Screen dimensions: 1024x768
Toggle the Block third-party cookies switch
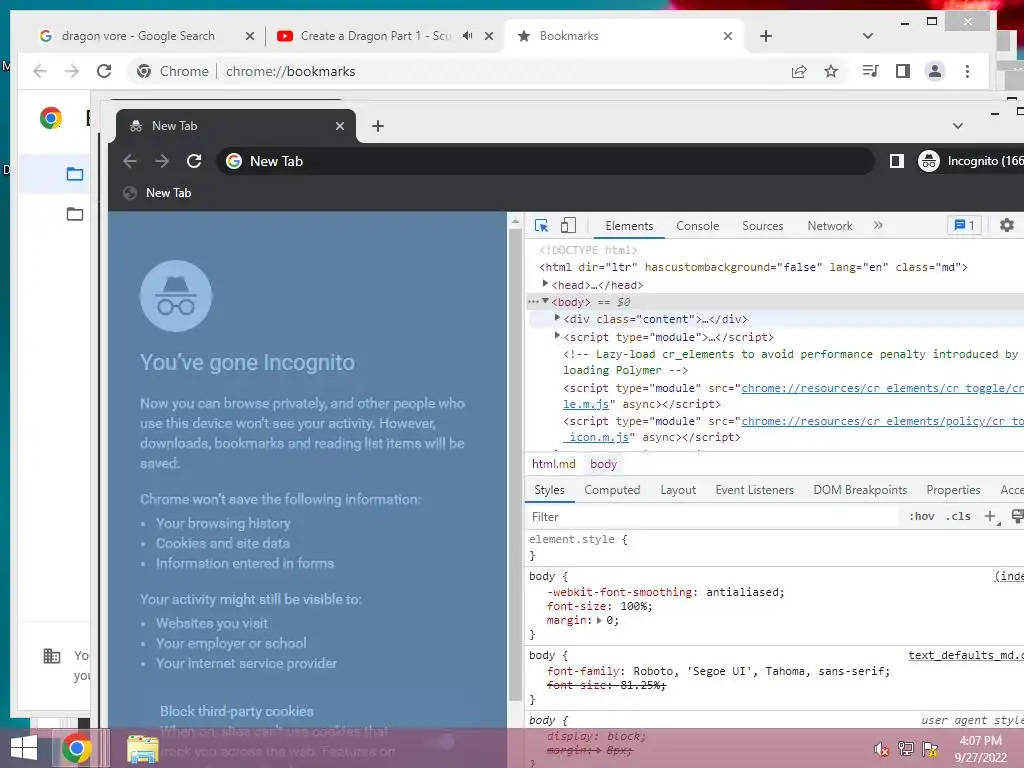[x=439, y=741]
